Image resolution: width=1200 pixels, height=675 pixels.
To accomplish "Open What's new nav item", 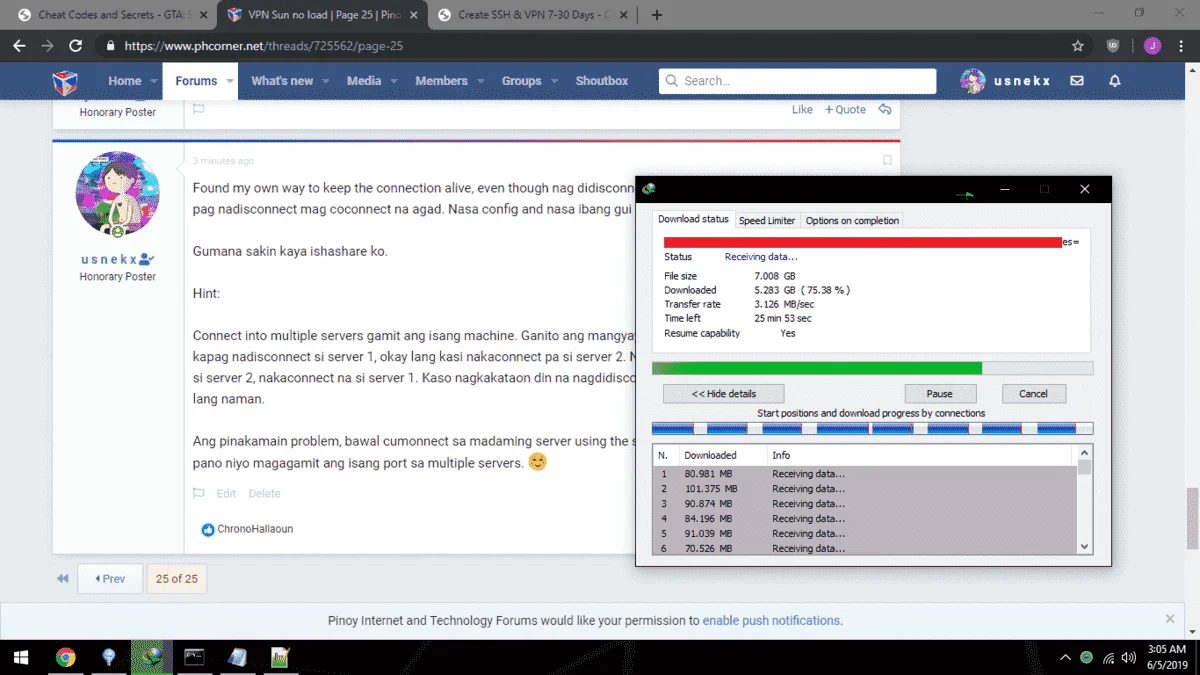I will click(x=282, y=81).
